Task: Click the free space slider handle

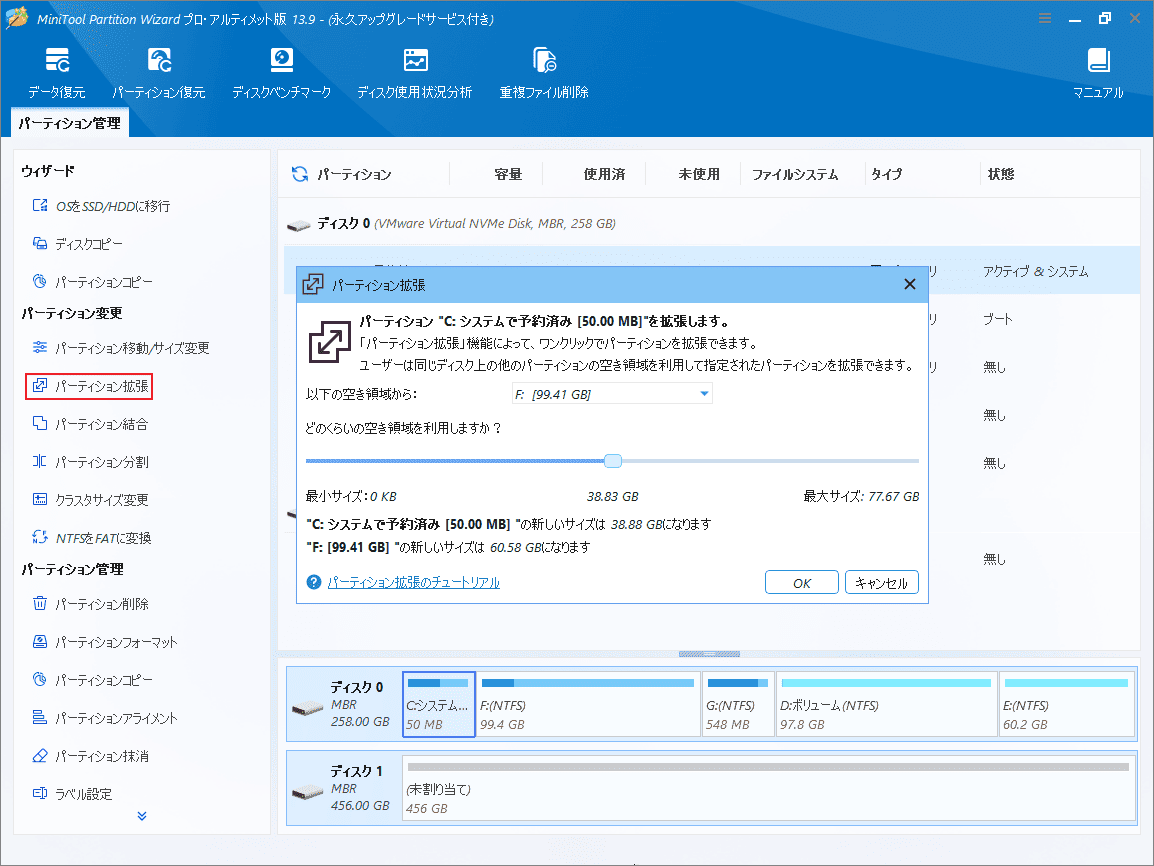Action: tap(612, 461)
